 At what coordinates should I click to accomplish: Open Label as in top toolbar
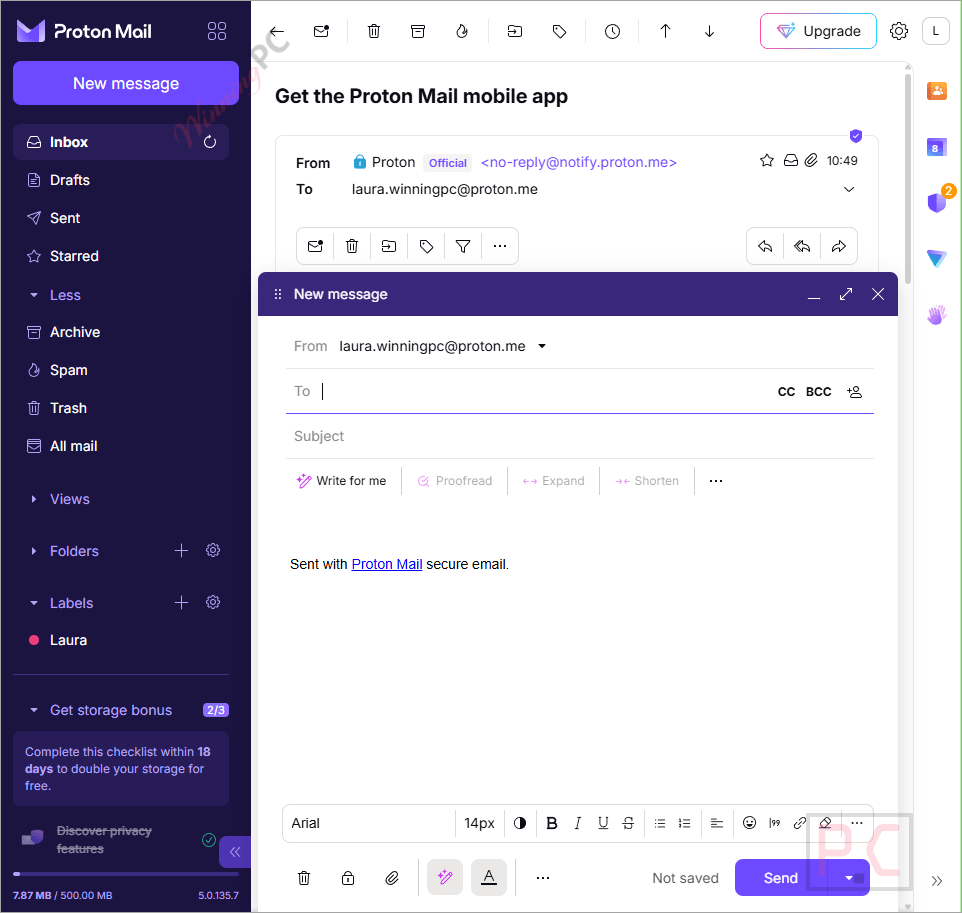[x=559, y=31]
